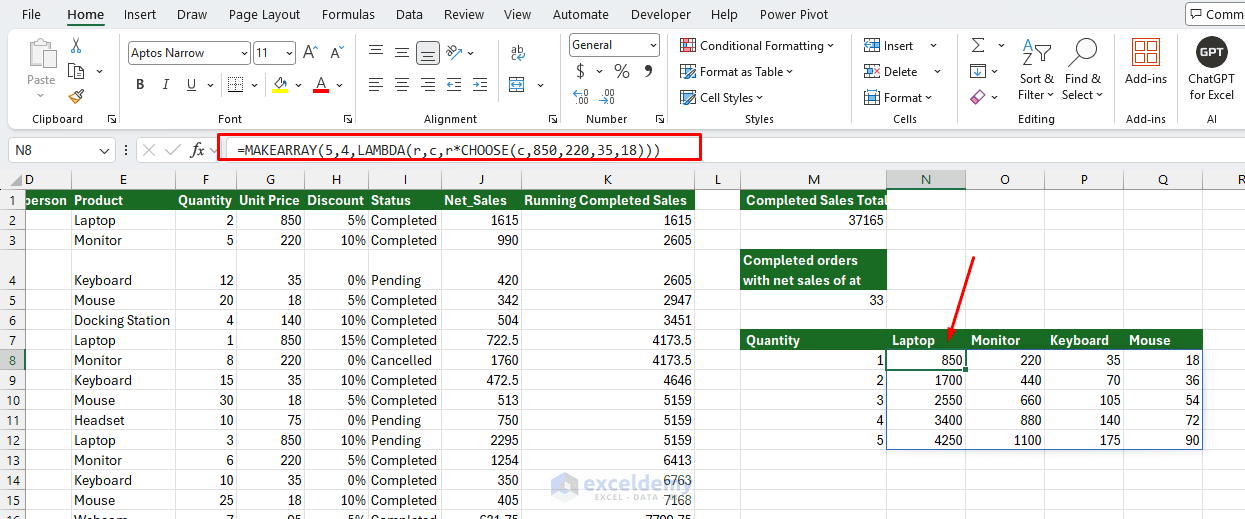Click the formula bar fx icon
This screenshot has width=1245, height=519.
click(198, 150)
